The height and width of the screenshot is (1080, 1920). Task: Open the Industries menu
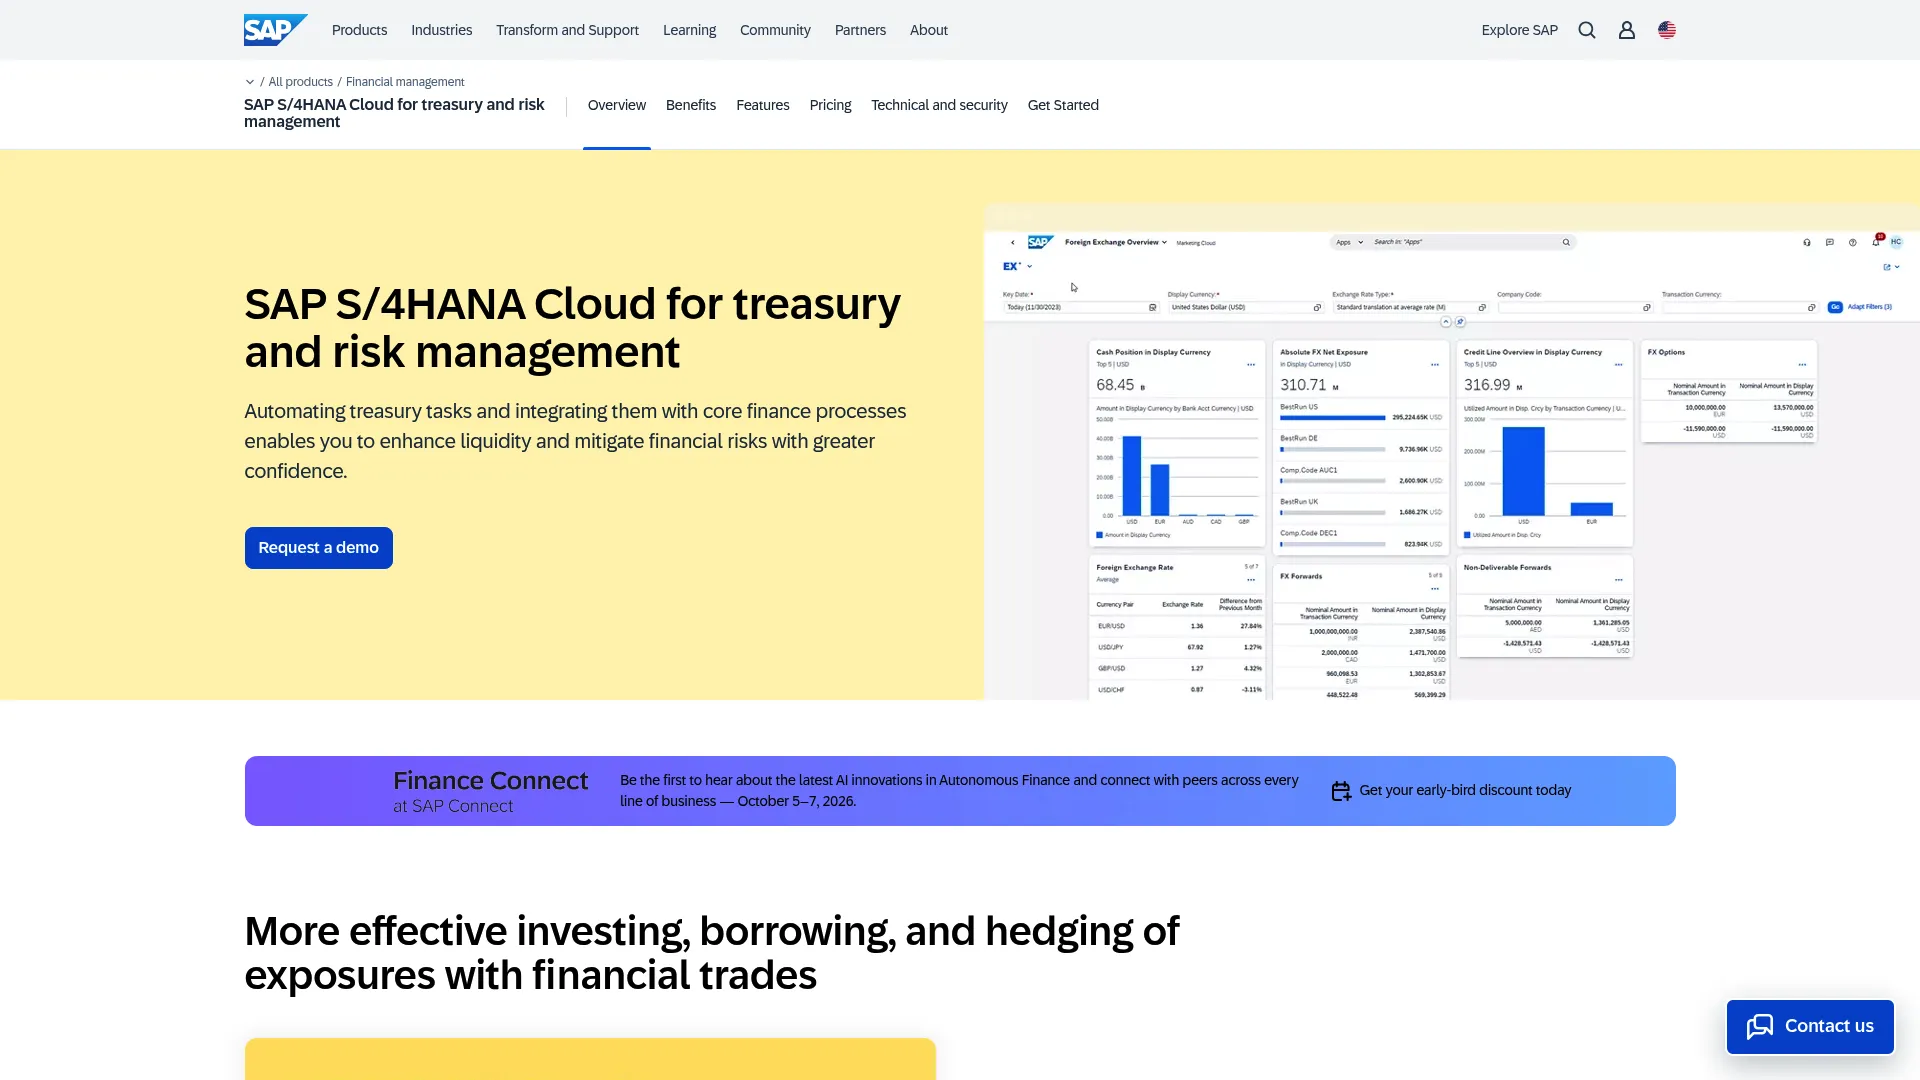point(441,30)
